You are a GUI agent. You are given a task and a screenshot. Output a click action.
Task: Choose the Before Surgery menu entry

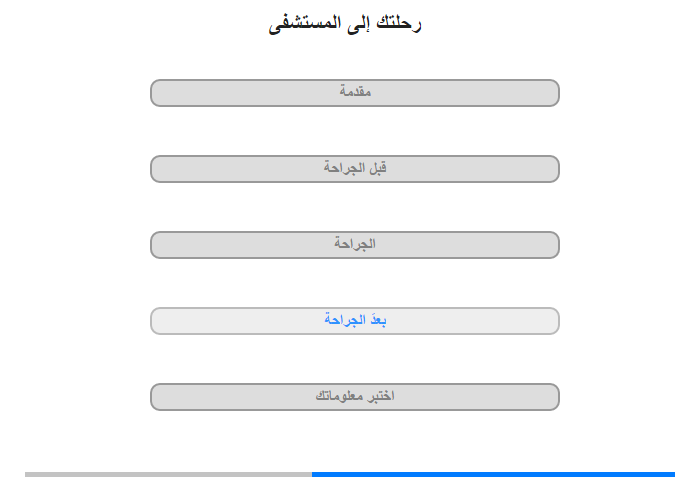coord(354,169)
